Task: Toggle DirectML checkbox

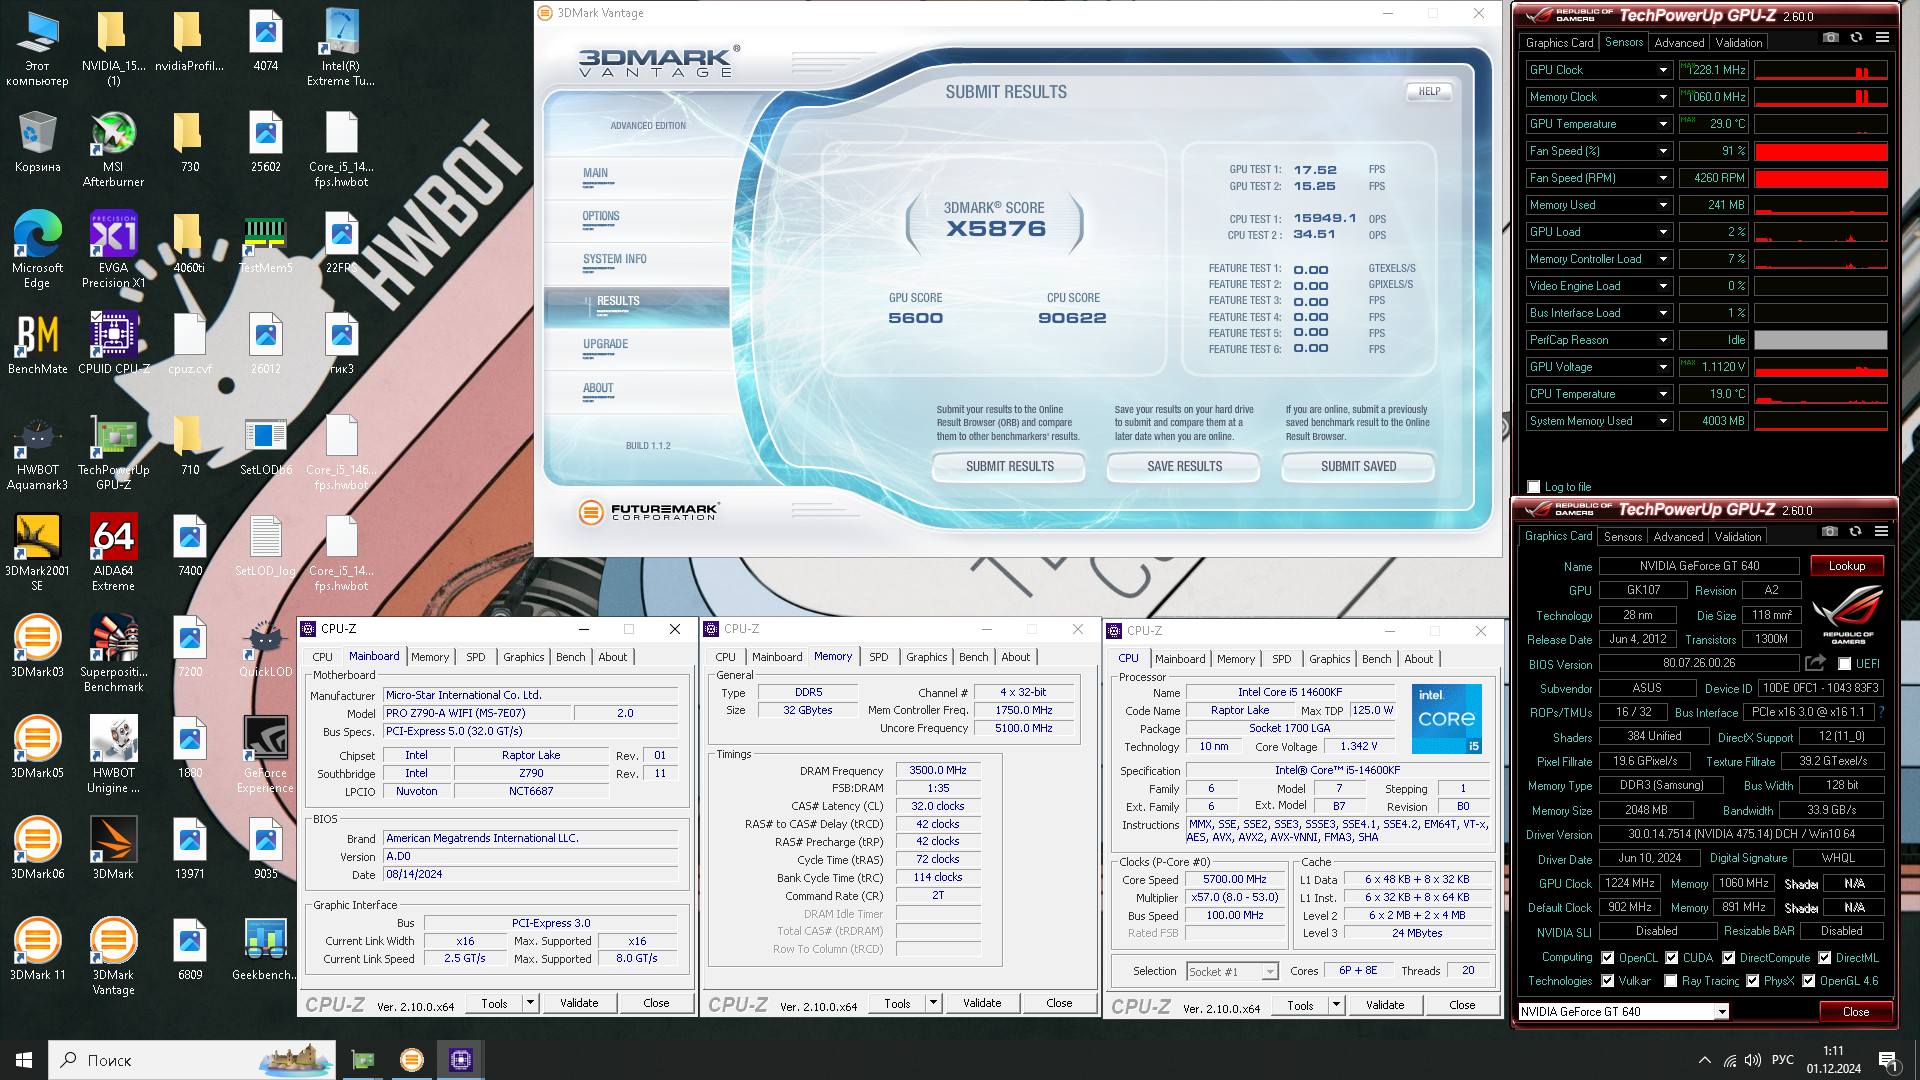Action: pos(1824,958)
